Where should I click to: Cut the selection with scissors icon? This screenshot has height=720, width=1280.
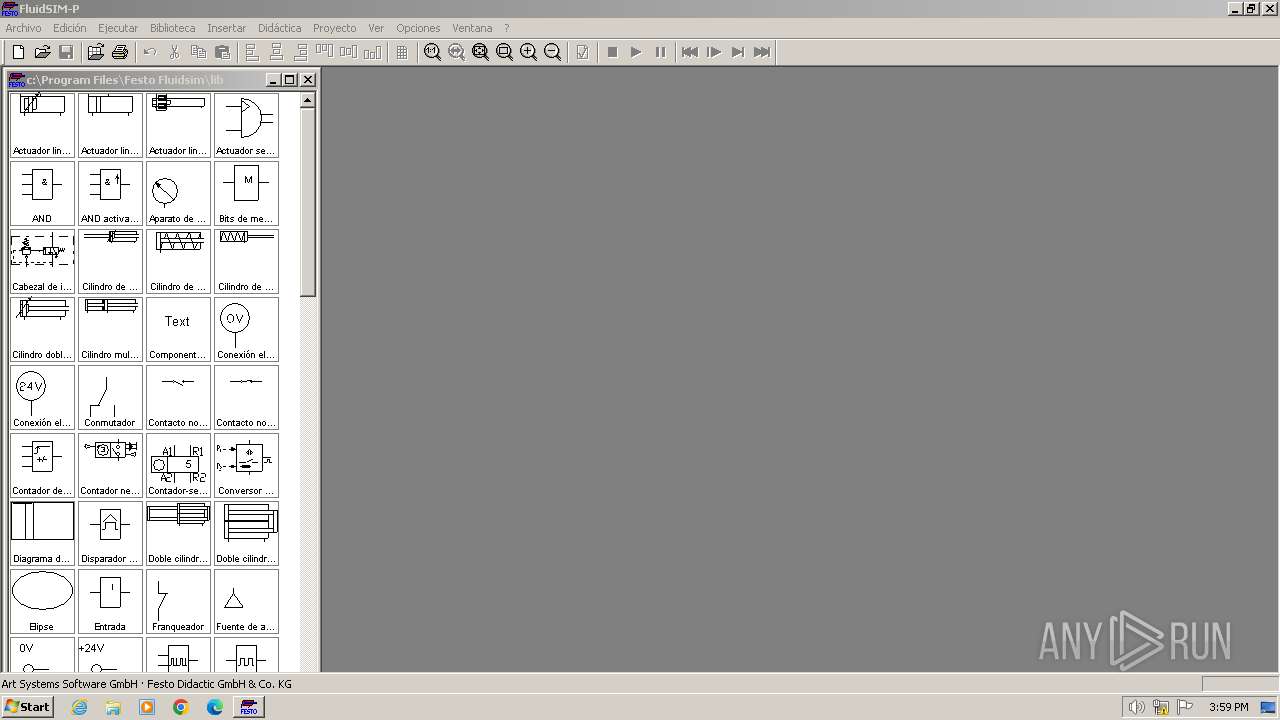174,52
